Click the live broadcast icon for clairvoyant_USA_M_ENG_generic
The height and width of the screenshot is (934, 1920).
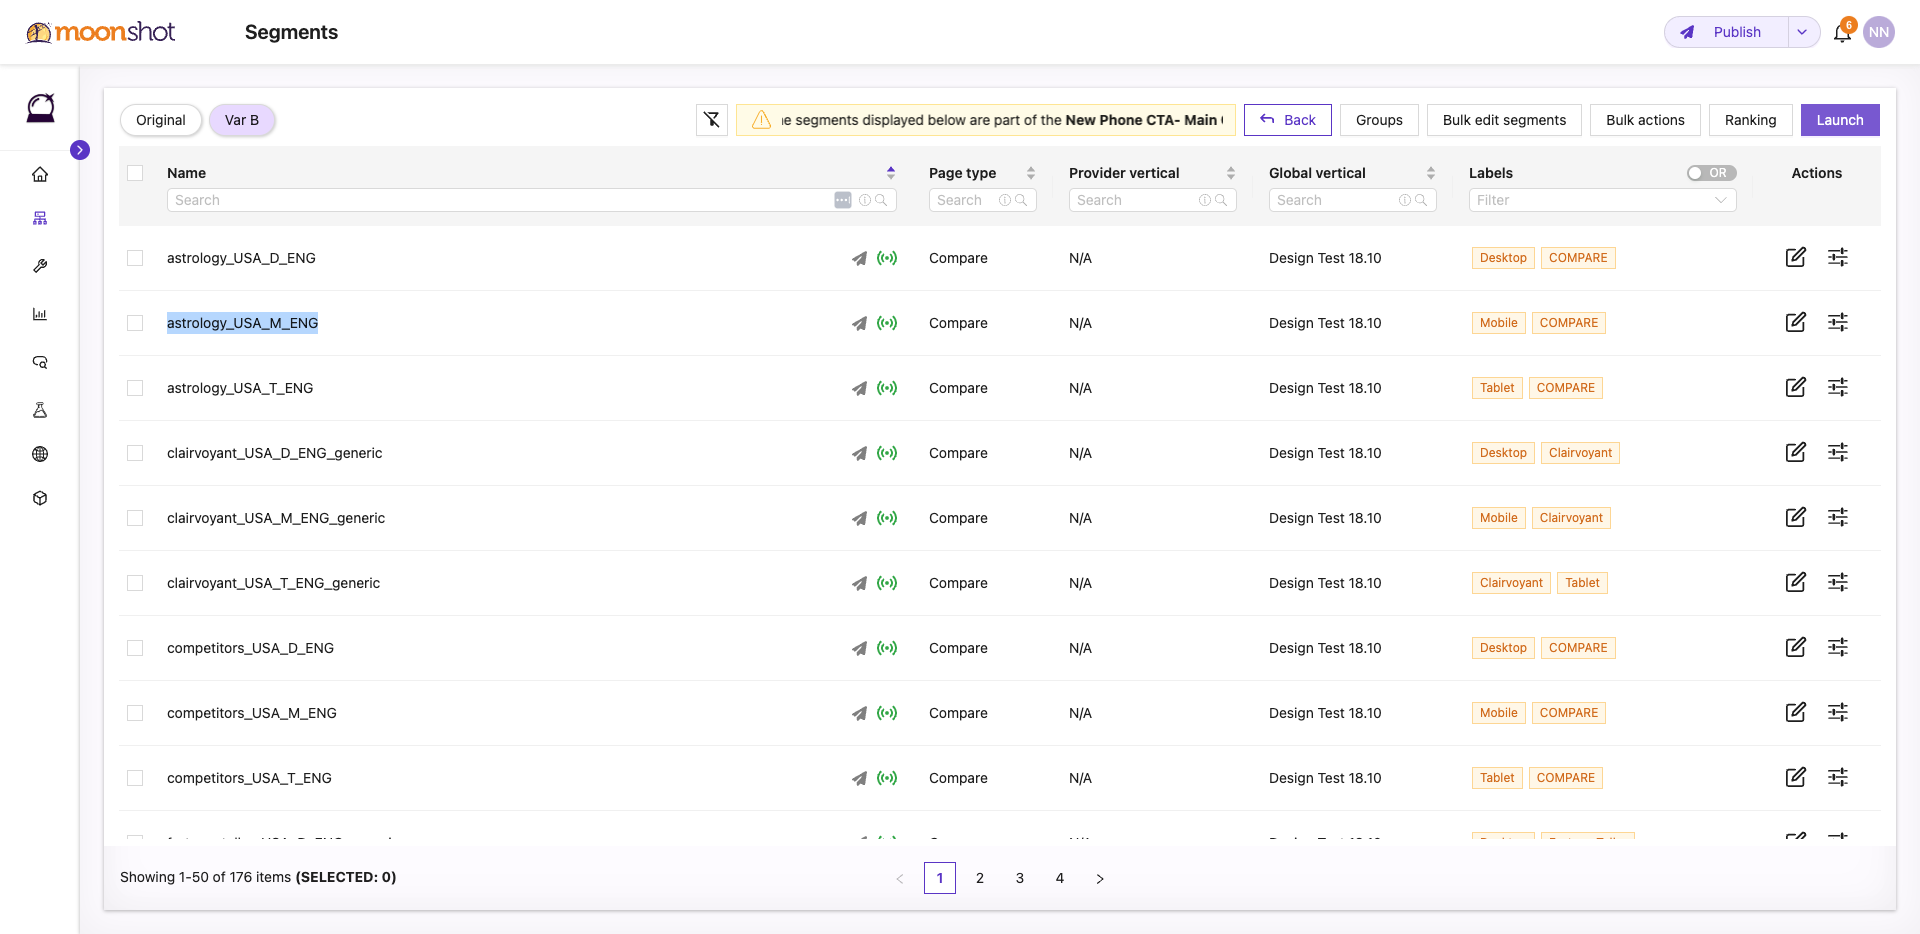coord(887,518)
